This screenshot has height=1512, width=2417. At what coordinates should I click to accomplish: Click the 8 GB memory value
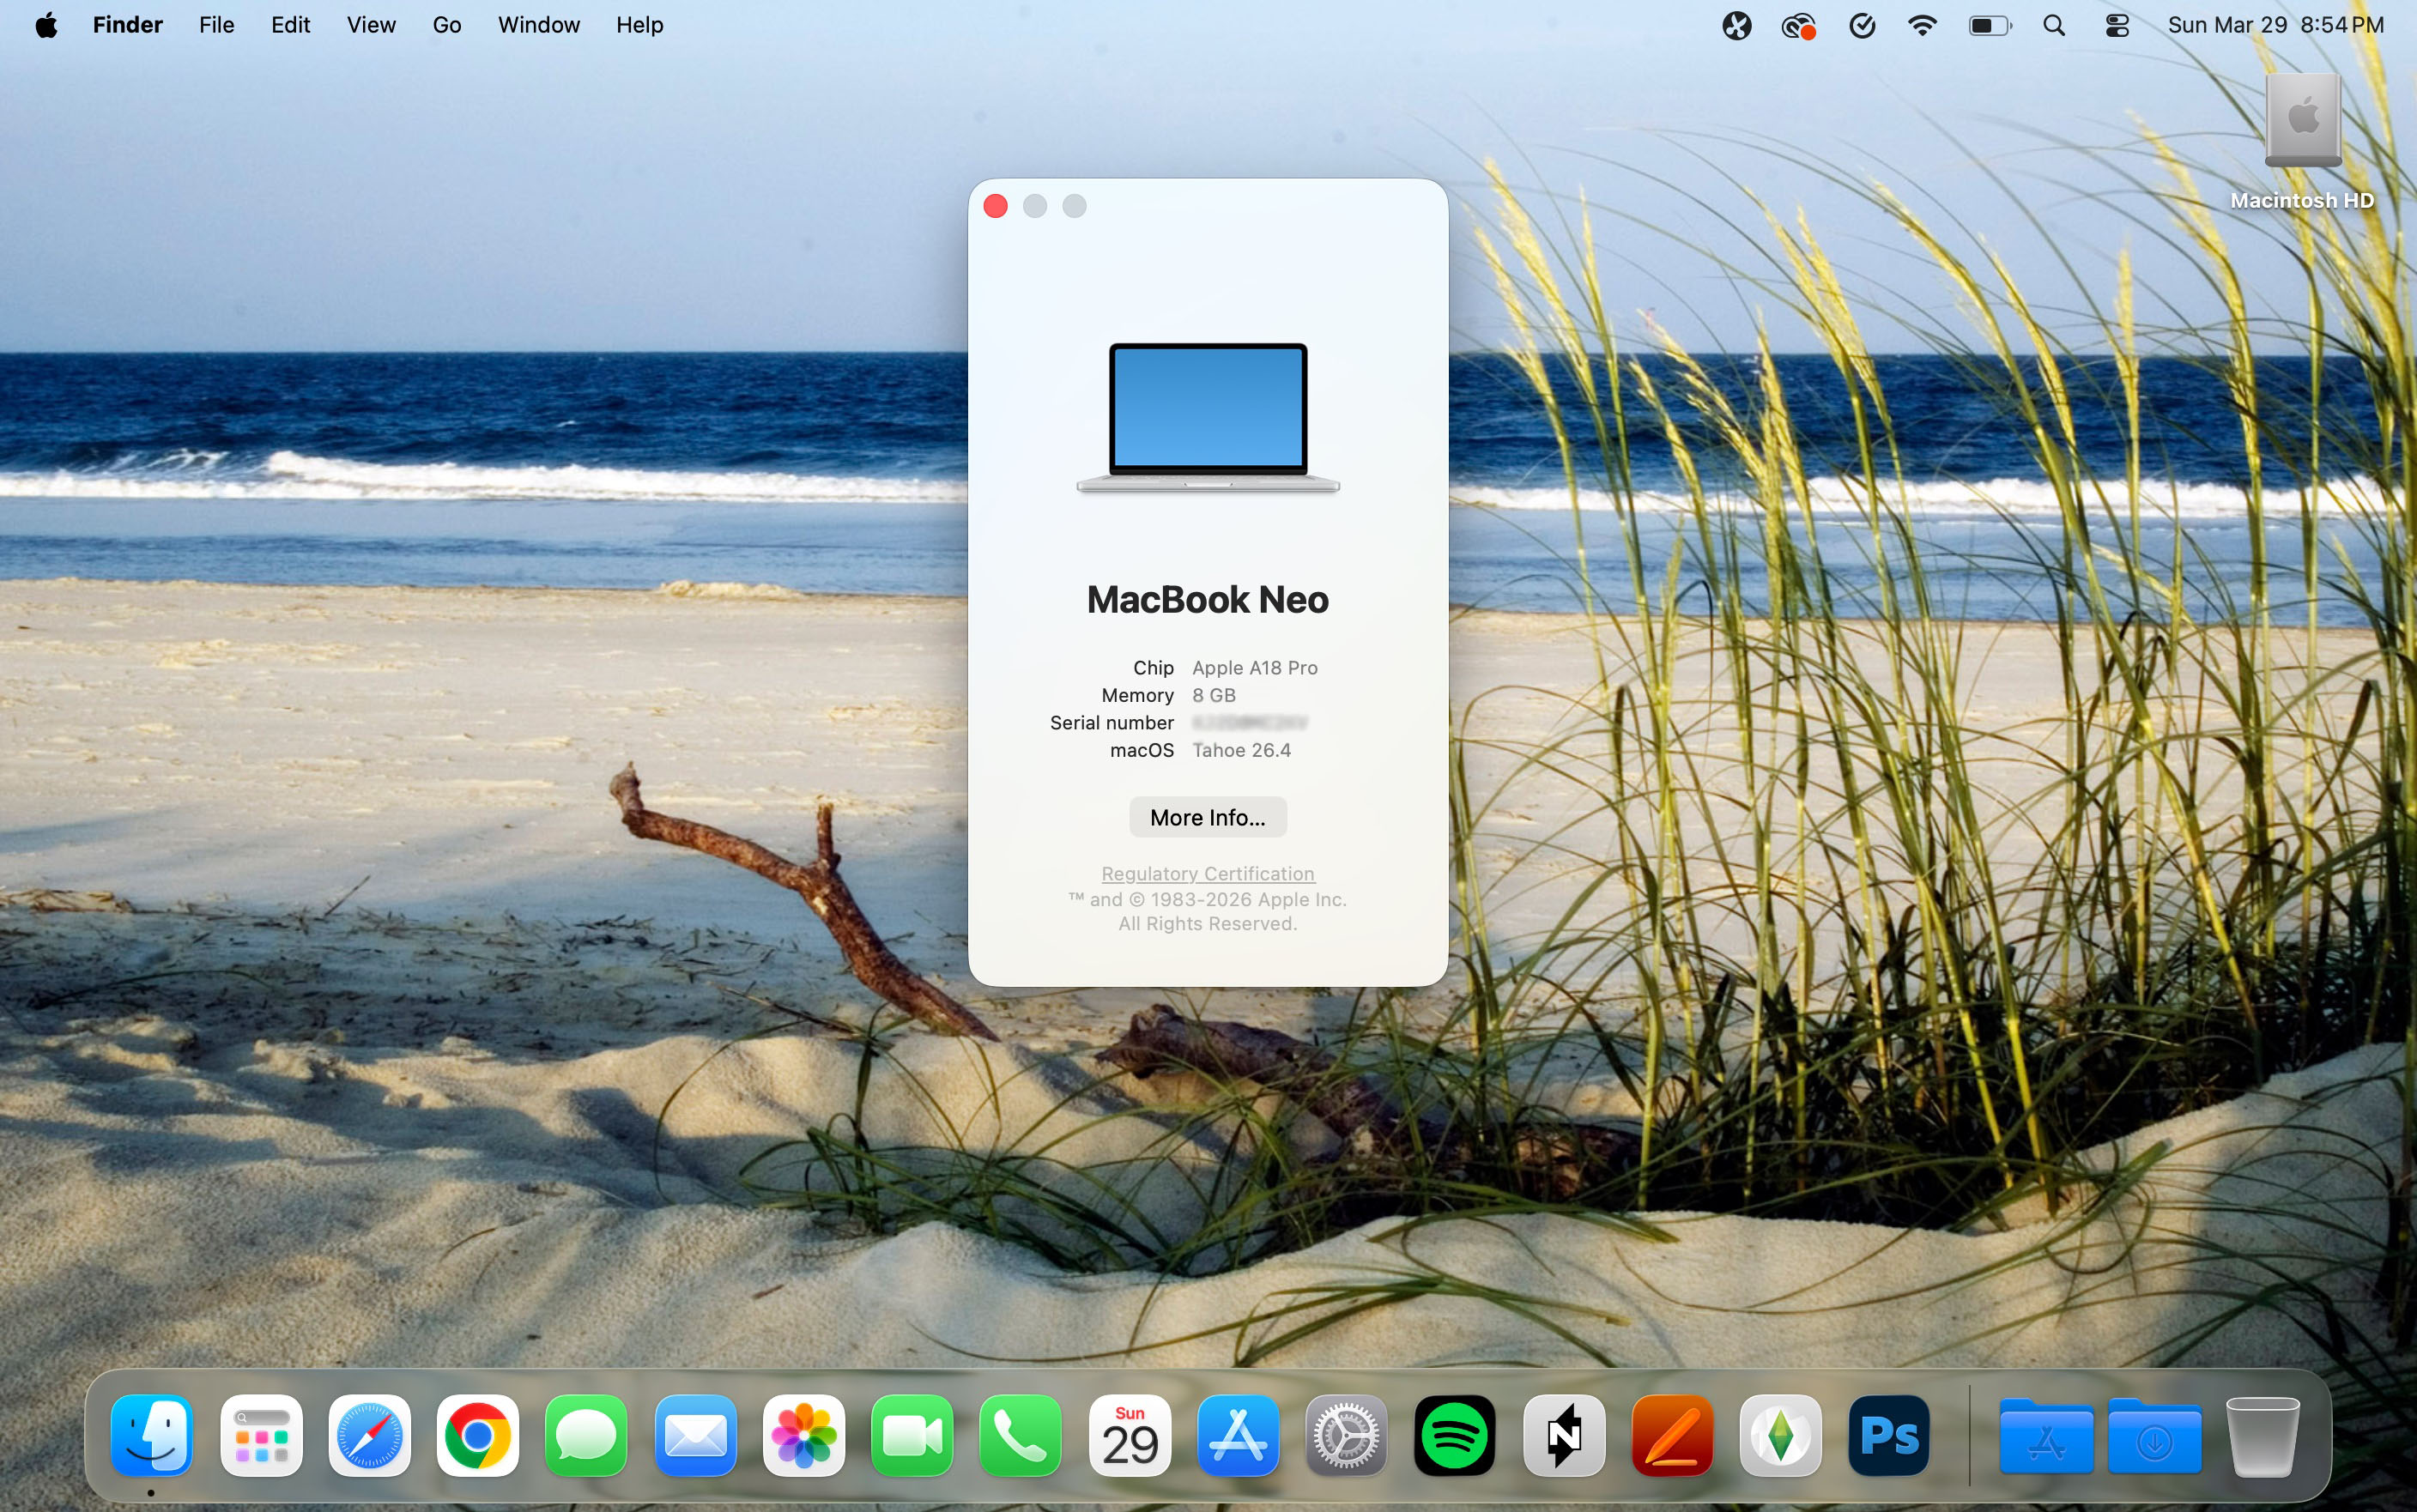pos(1214,695)
